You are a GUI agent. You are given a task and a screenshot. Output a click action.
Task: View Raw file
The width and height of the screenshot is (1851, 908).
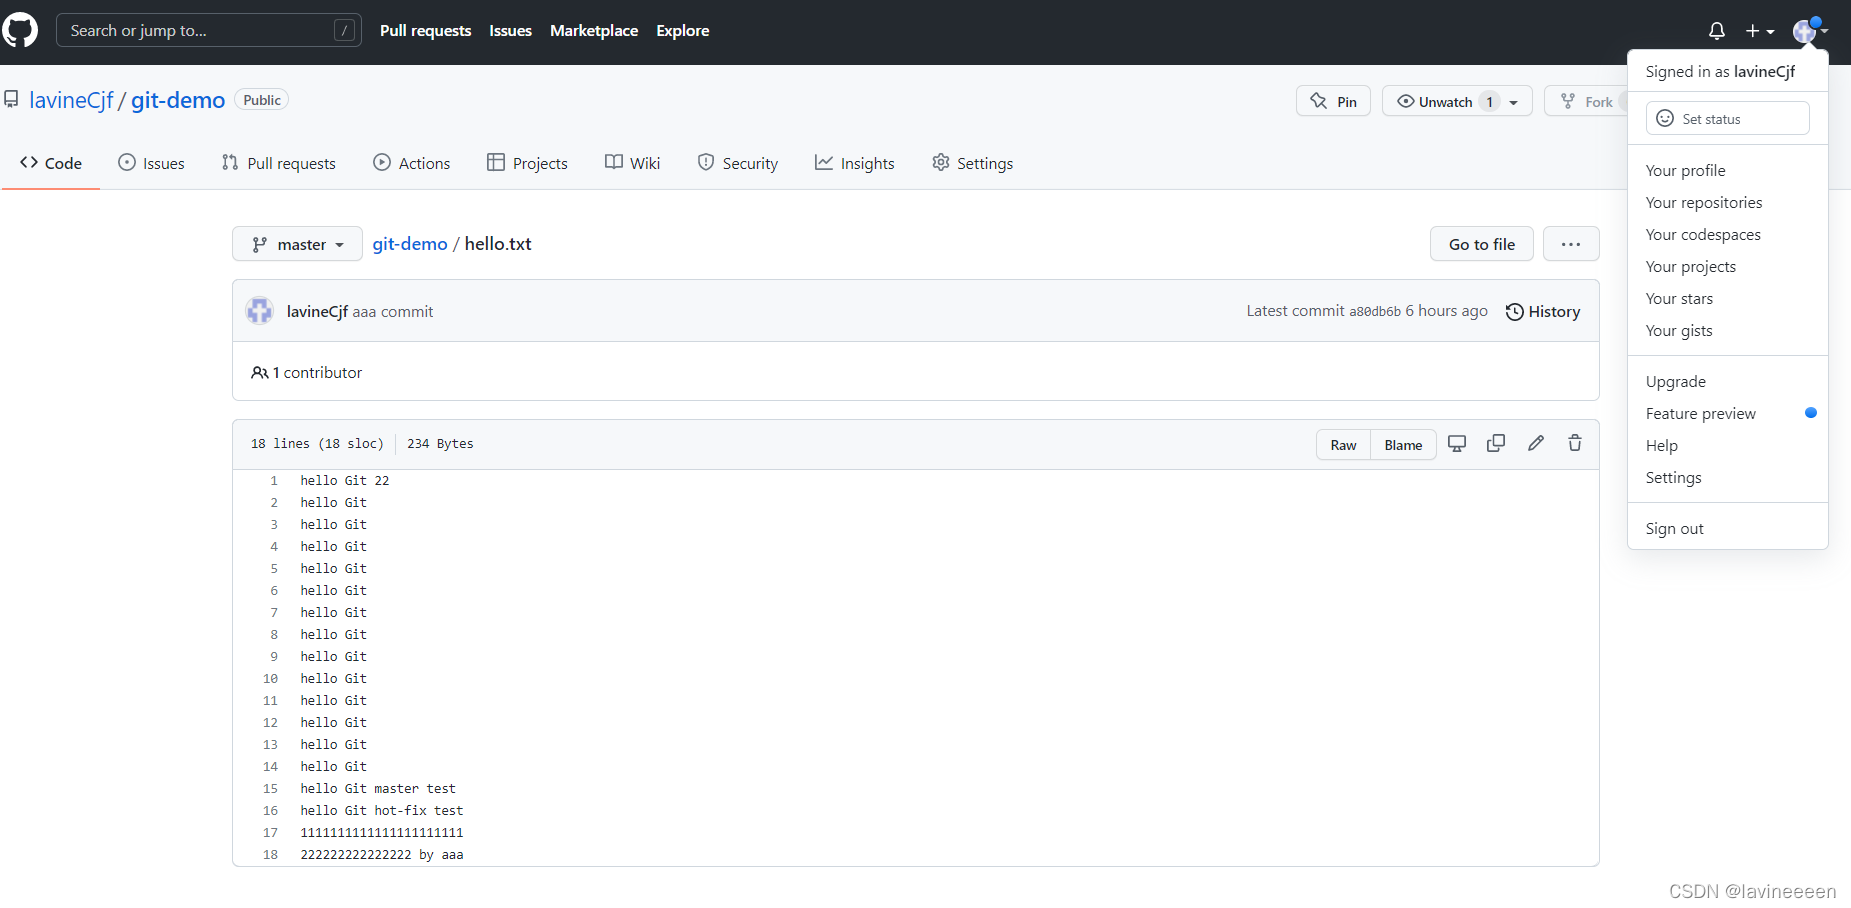1343,445
